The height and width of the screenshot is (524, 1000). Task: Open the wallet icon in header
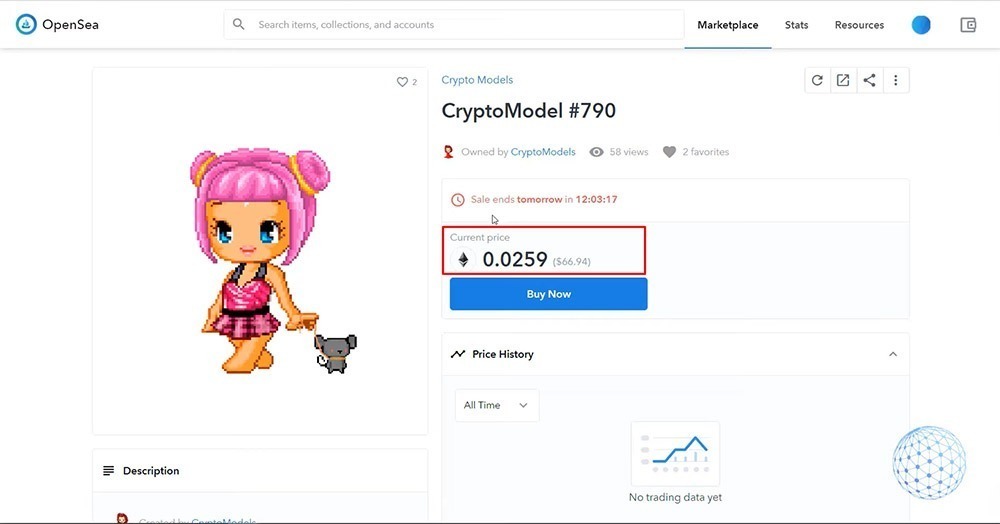point(967,25)
